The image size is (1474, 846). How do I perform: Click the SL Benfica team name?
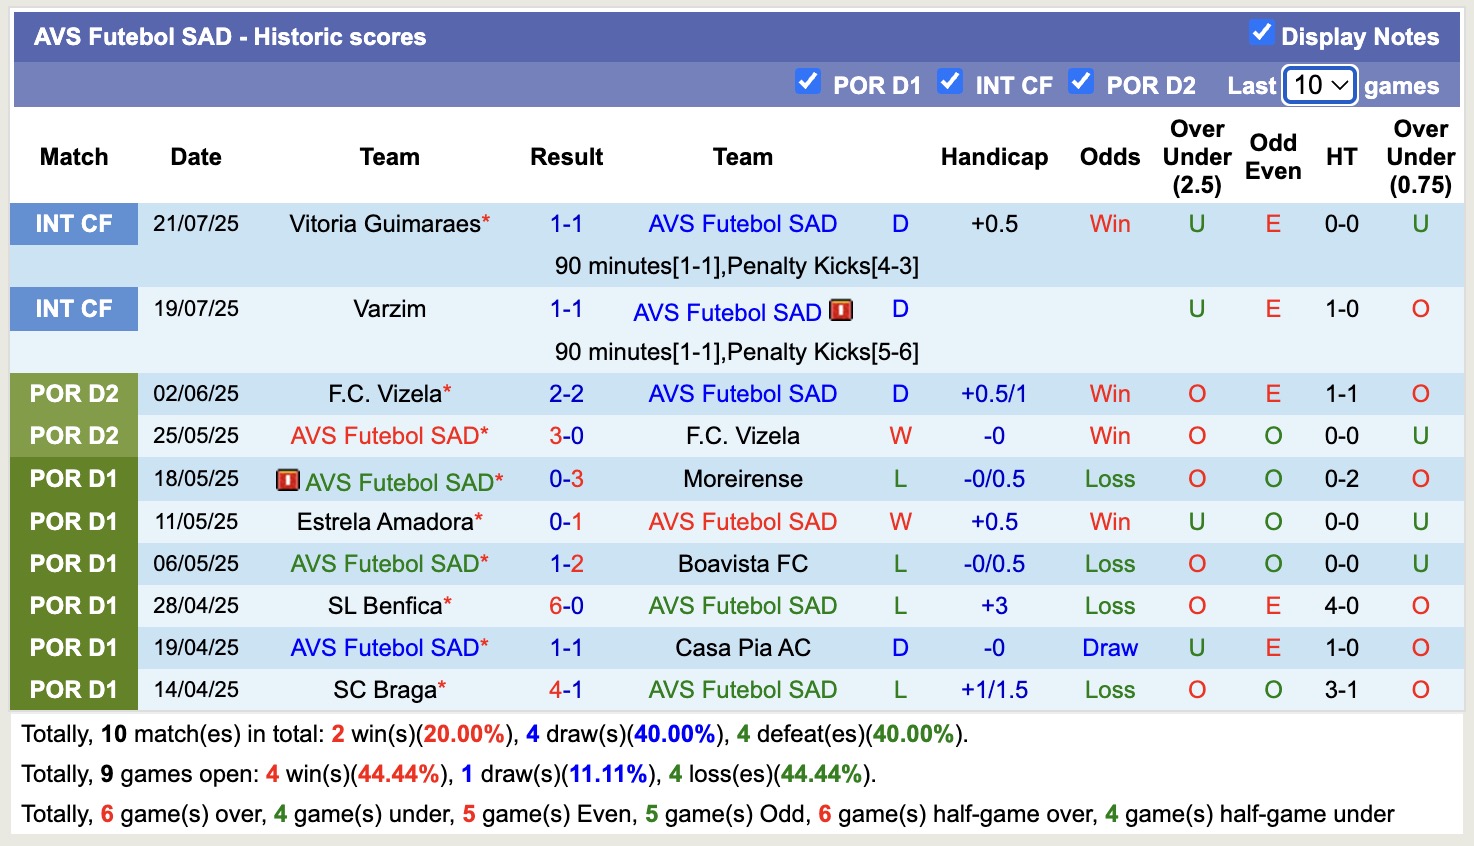tap(384, 606)
